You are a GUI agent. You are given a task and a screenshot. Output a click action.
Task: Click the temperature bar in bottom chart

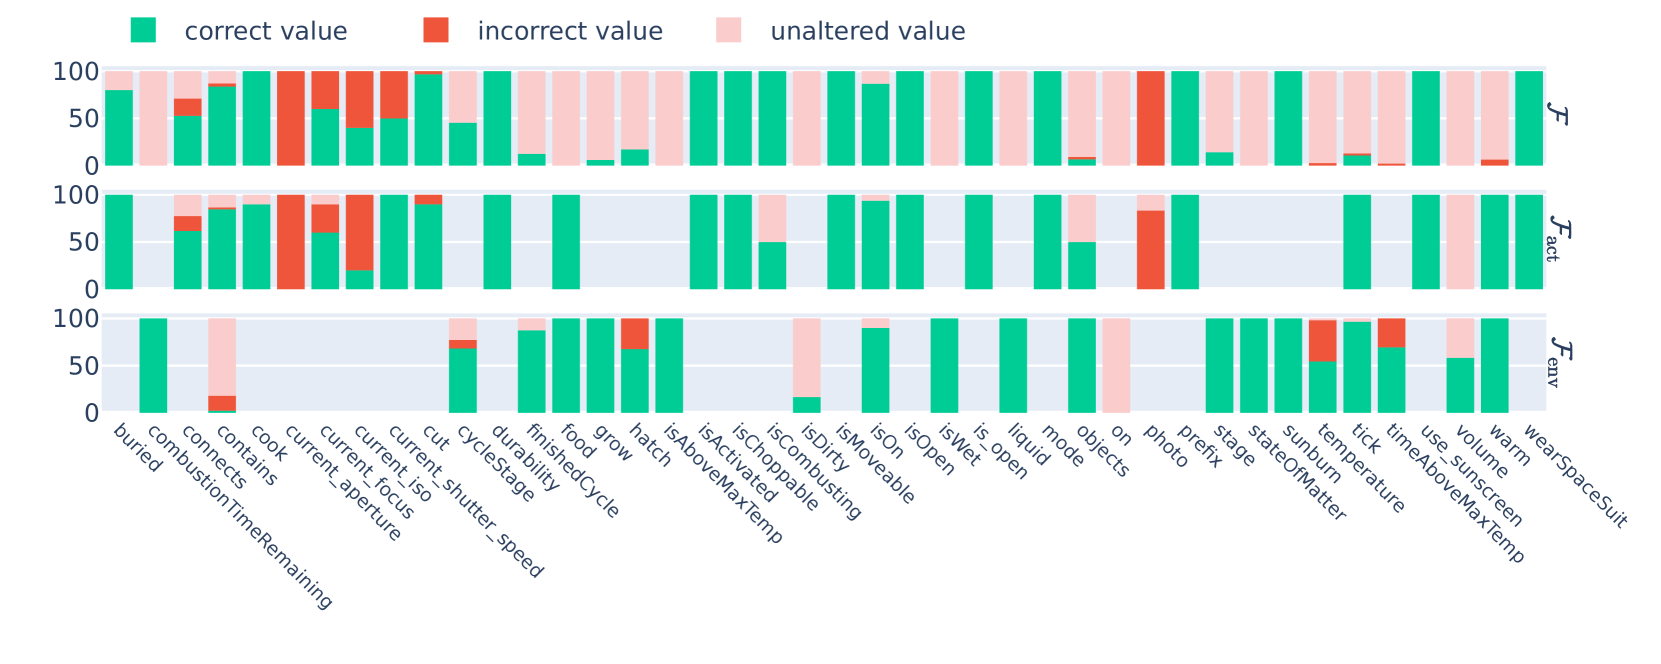[x=1323, y=386]
